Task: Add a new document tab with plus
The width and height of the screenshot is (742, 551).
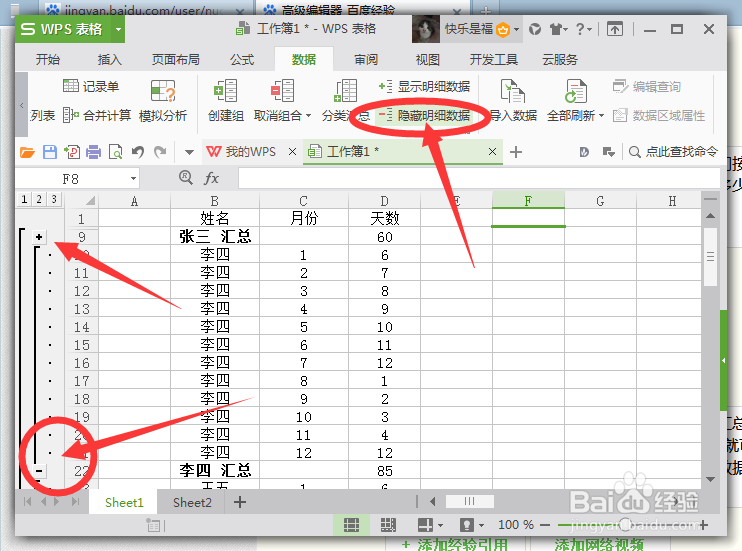Action: tap(516, 152)
